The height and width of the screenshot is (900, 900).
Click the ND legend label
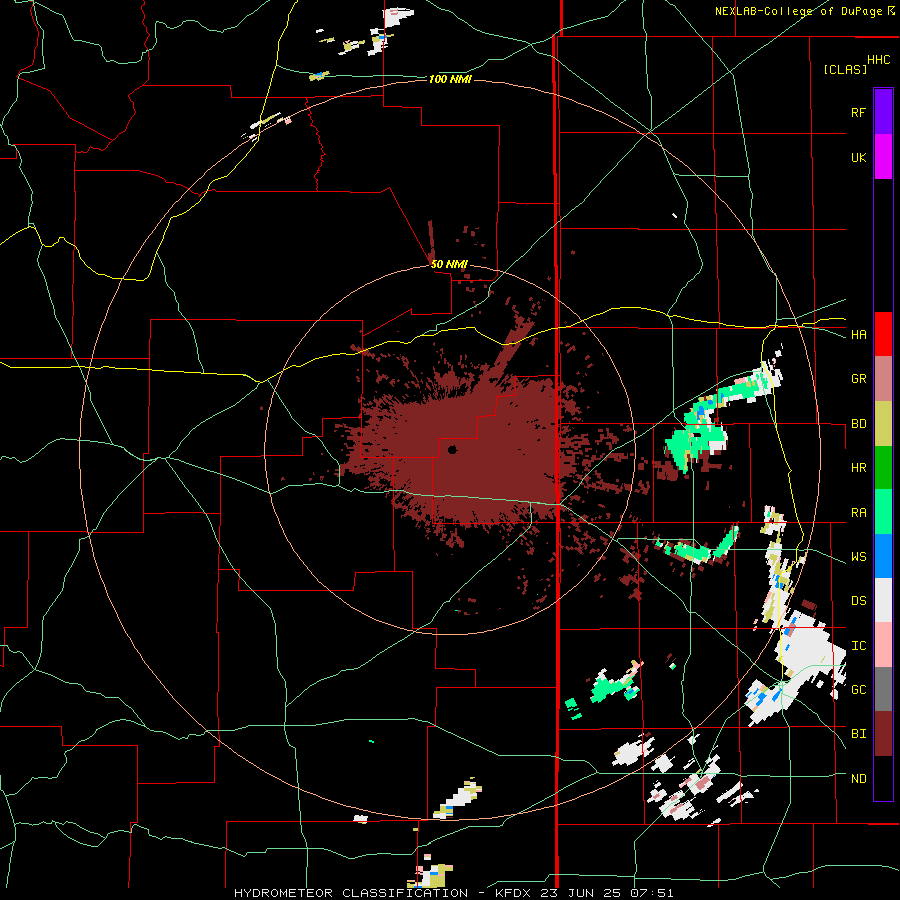tap(858, 779)
